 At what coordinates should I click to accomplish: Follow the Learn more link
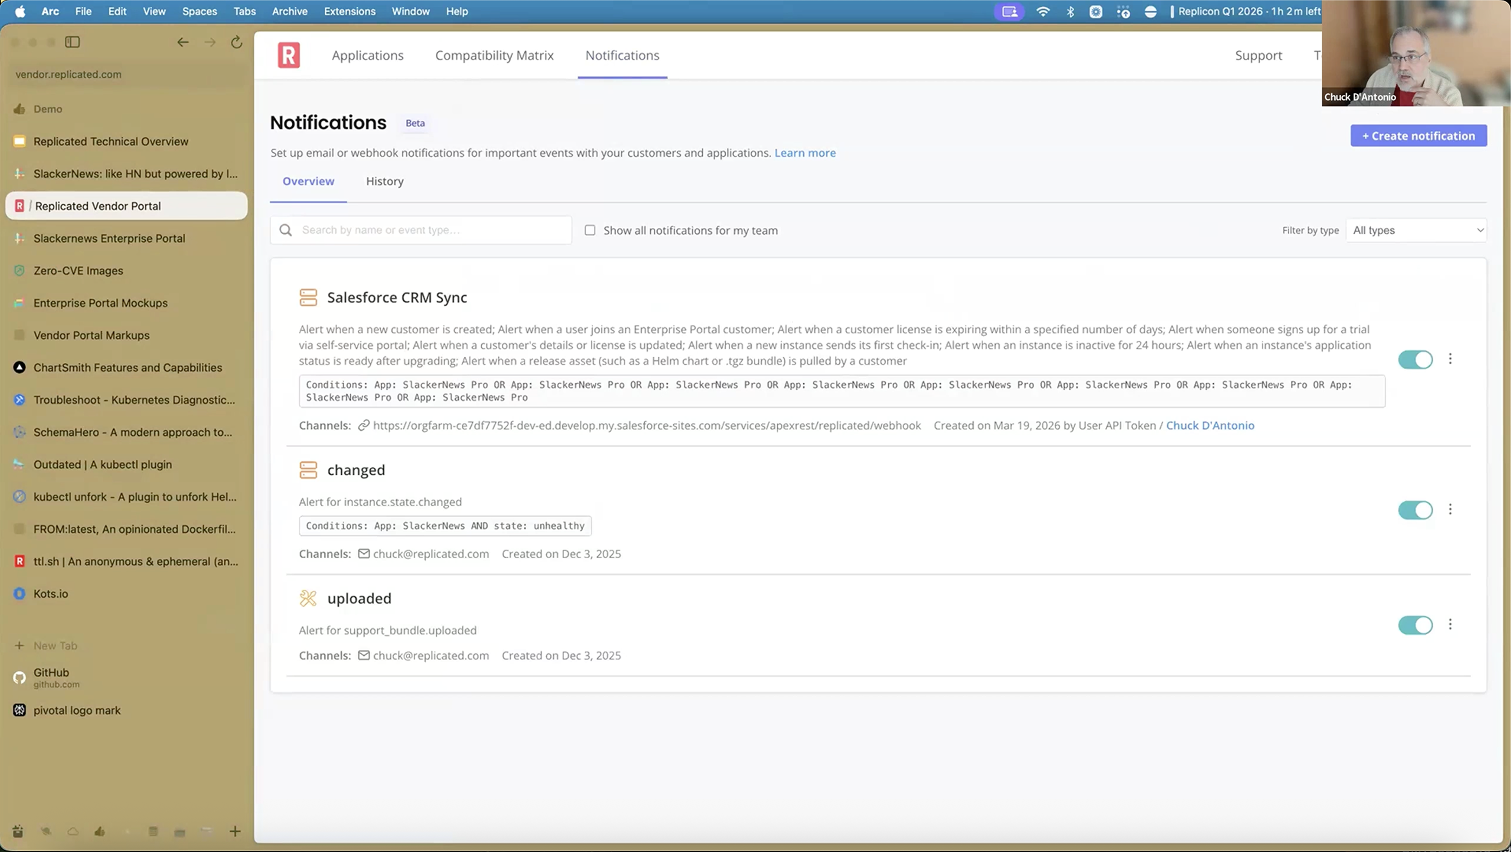[805, 153]
